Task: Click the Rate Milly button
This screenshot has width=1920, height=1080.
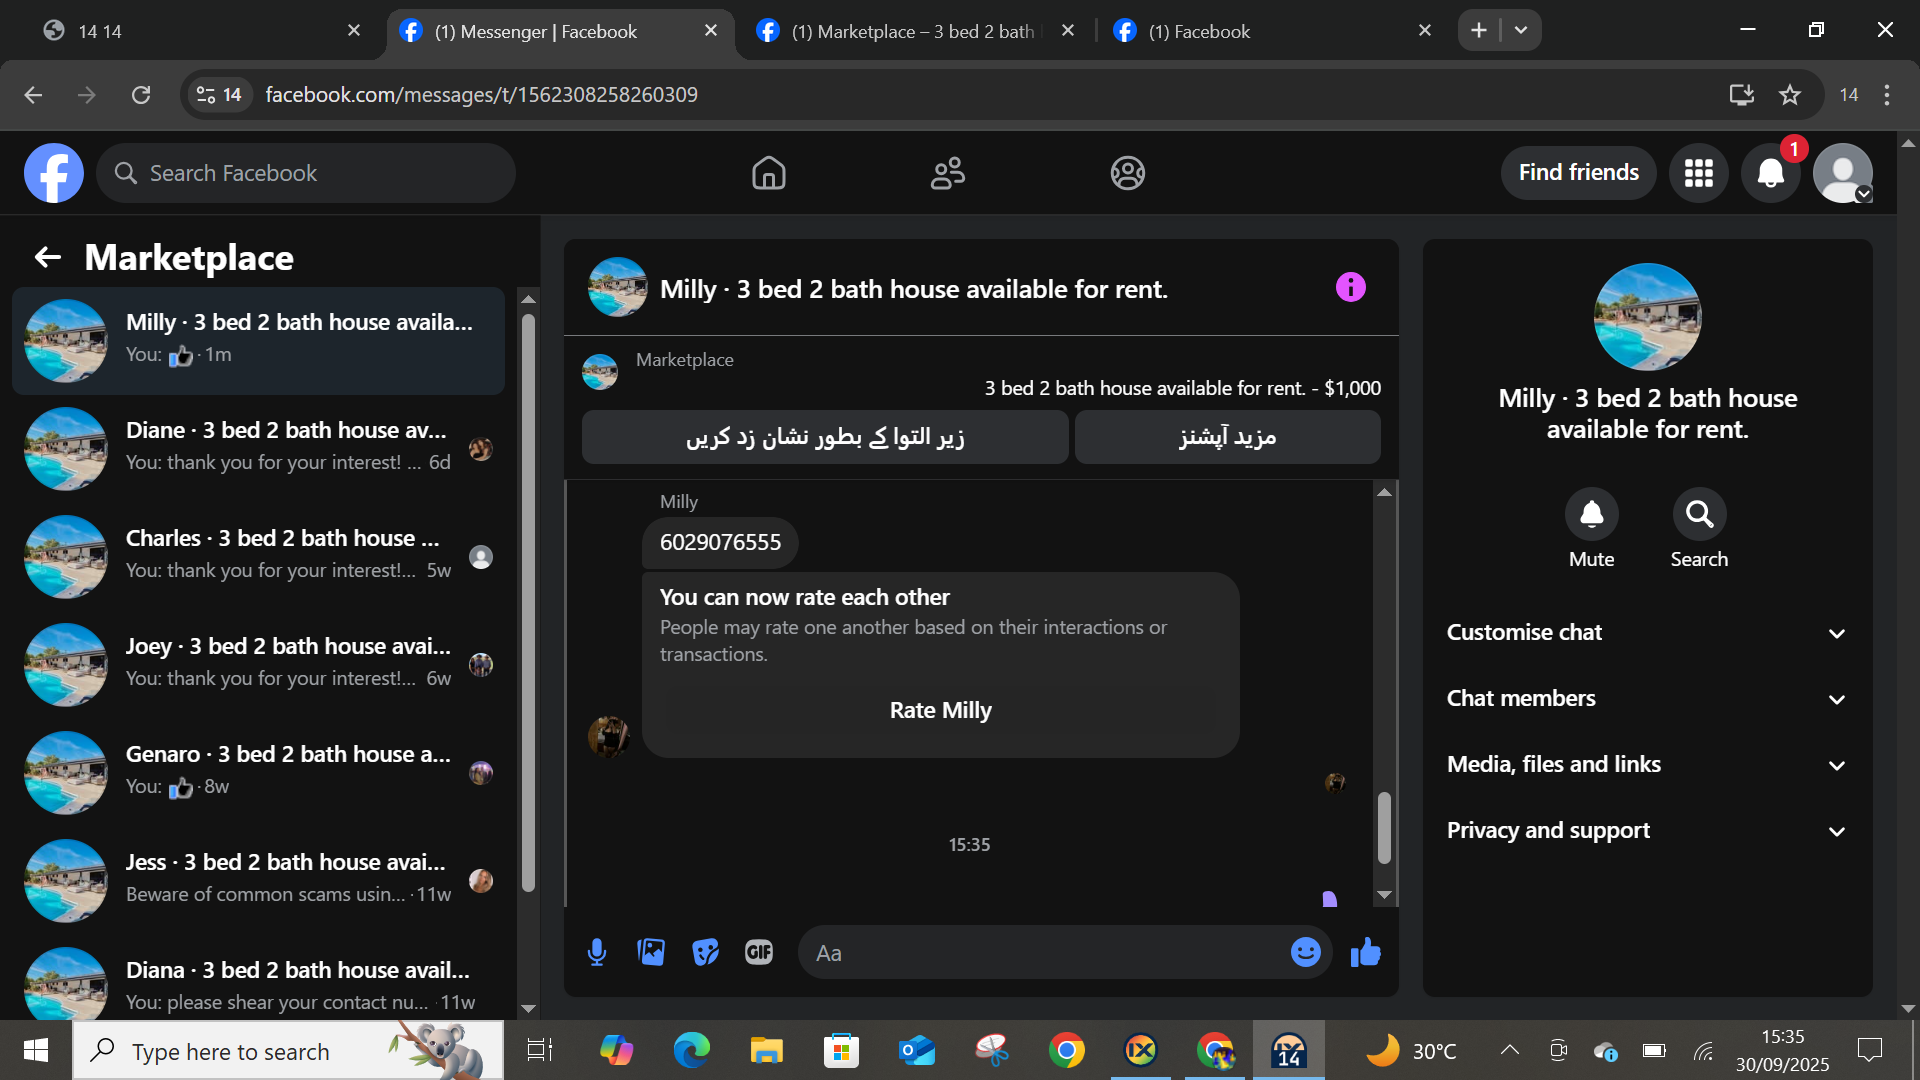Action: (x=941, y=711)
